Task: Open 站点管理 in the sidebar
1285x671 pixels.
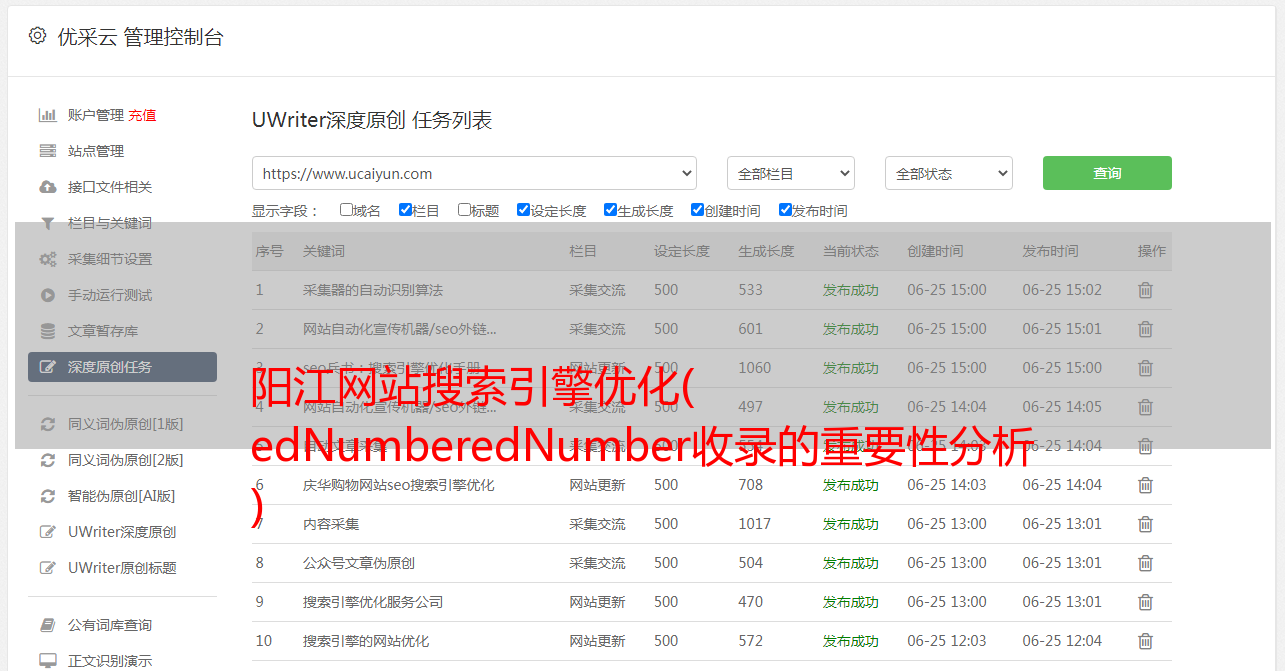Action: (96, 151)
